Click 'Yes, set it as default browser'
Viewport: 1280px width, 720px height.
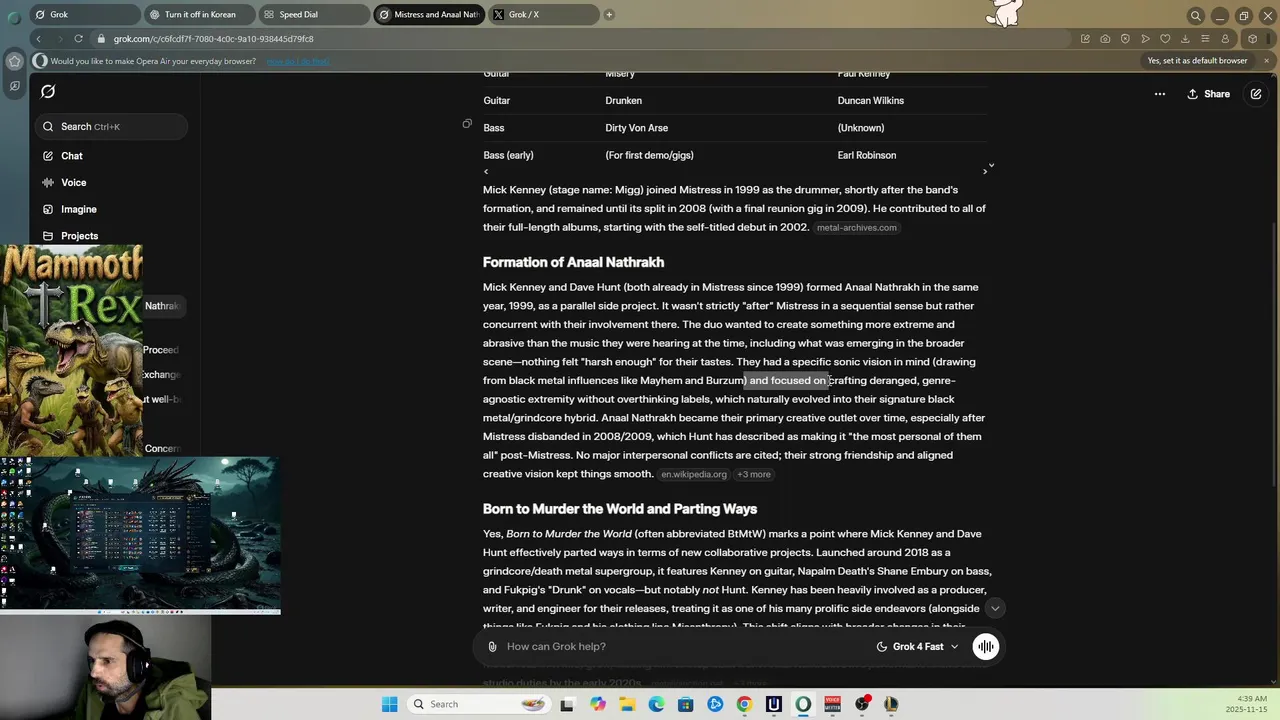(x=1197, y=61)
